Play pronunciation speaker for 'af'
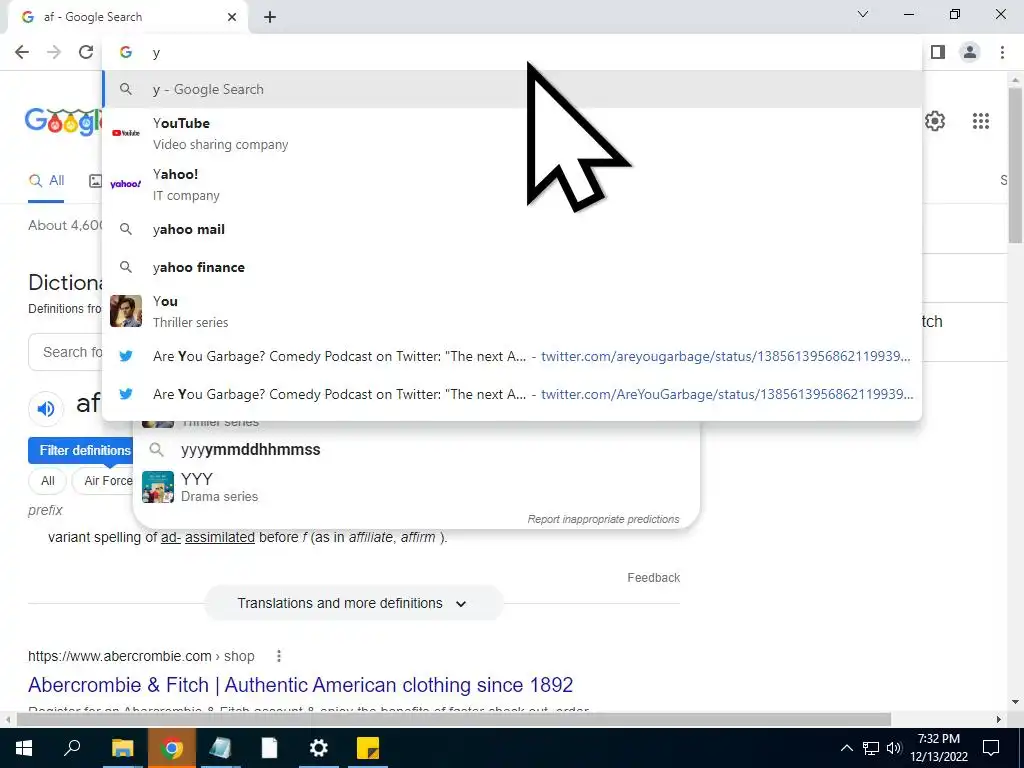 [x=46, y=409]
